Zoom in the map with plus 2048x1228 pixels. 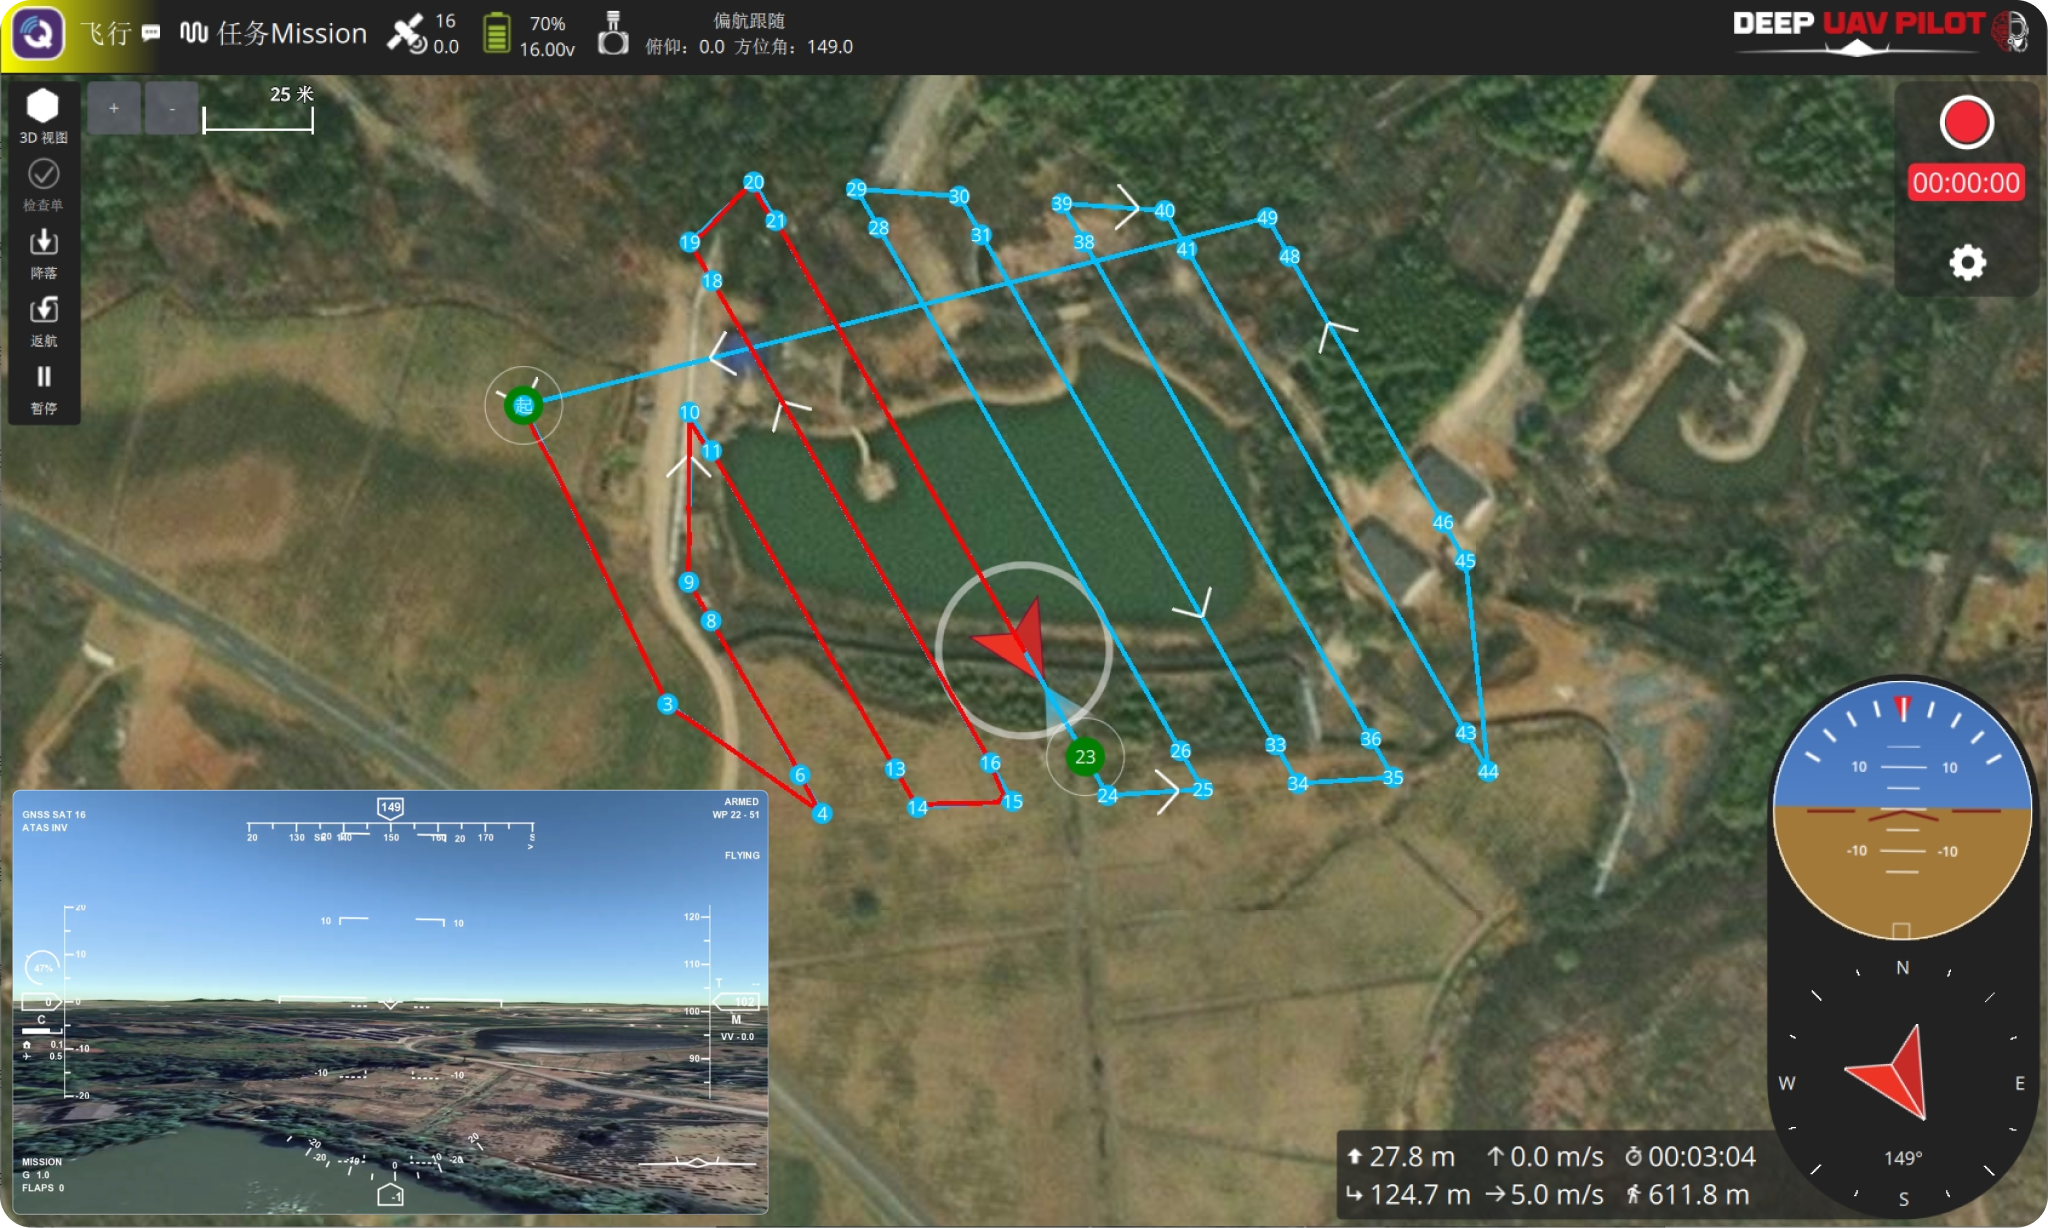[114, 108]
